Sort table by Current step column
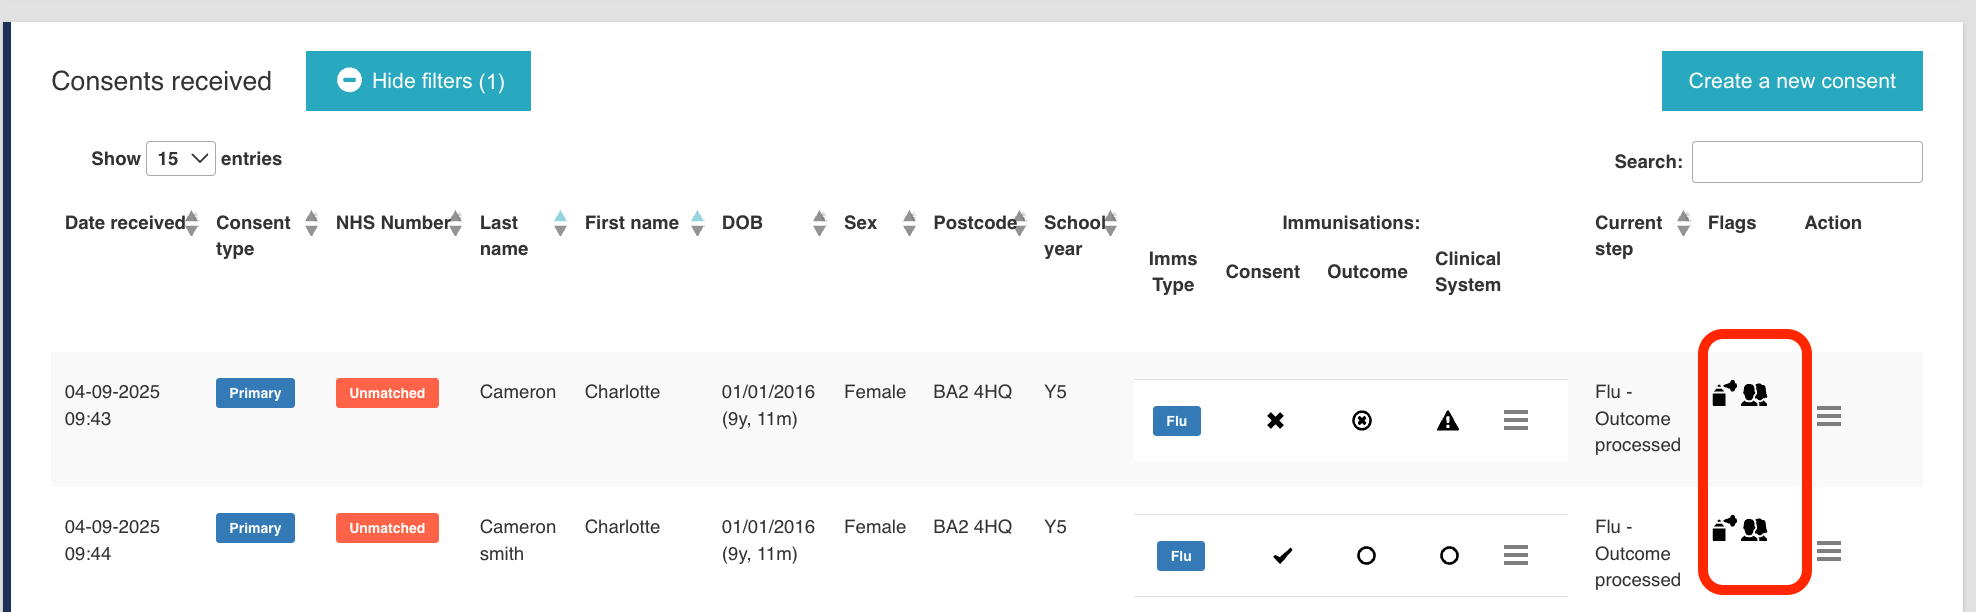 tap(1683, 223)
